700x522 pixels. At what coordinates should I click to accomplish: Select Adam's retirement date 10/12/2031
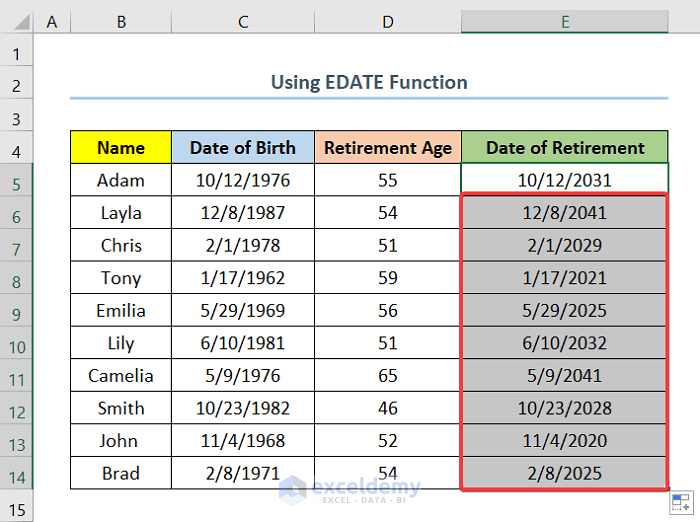click(565, 181)
